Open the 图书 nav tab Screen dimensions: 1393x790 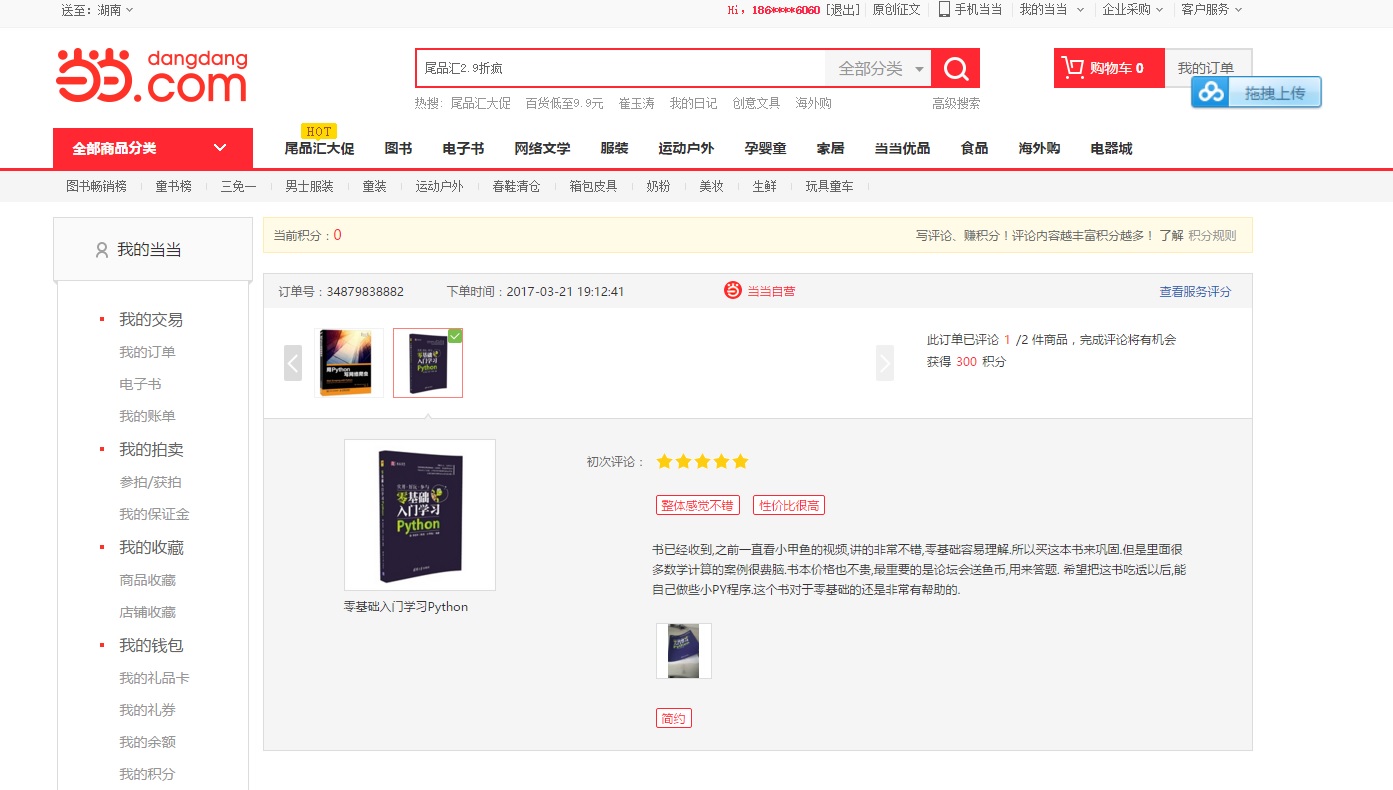398,148
